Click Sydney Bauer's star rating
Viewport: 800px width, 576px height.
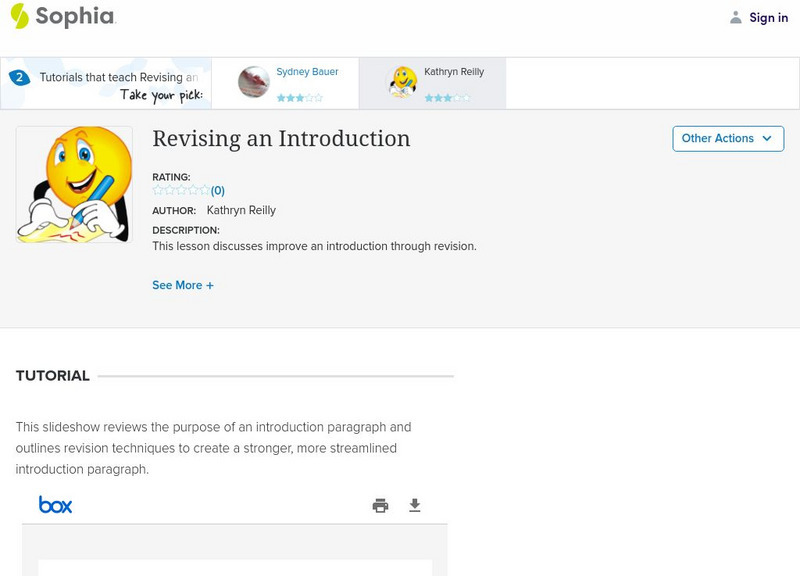pyautogui.click(x=299, y=98)
